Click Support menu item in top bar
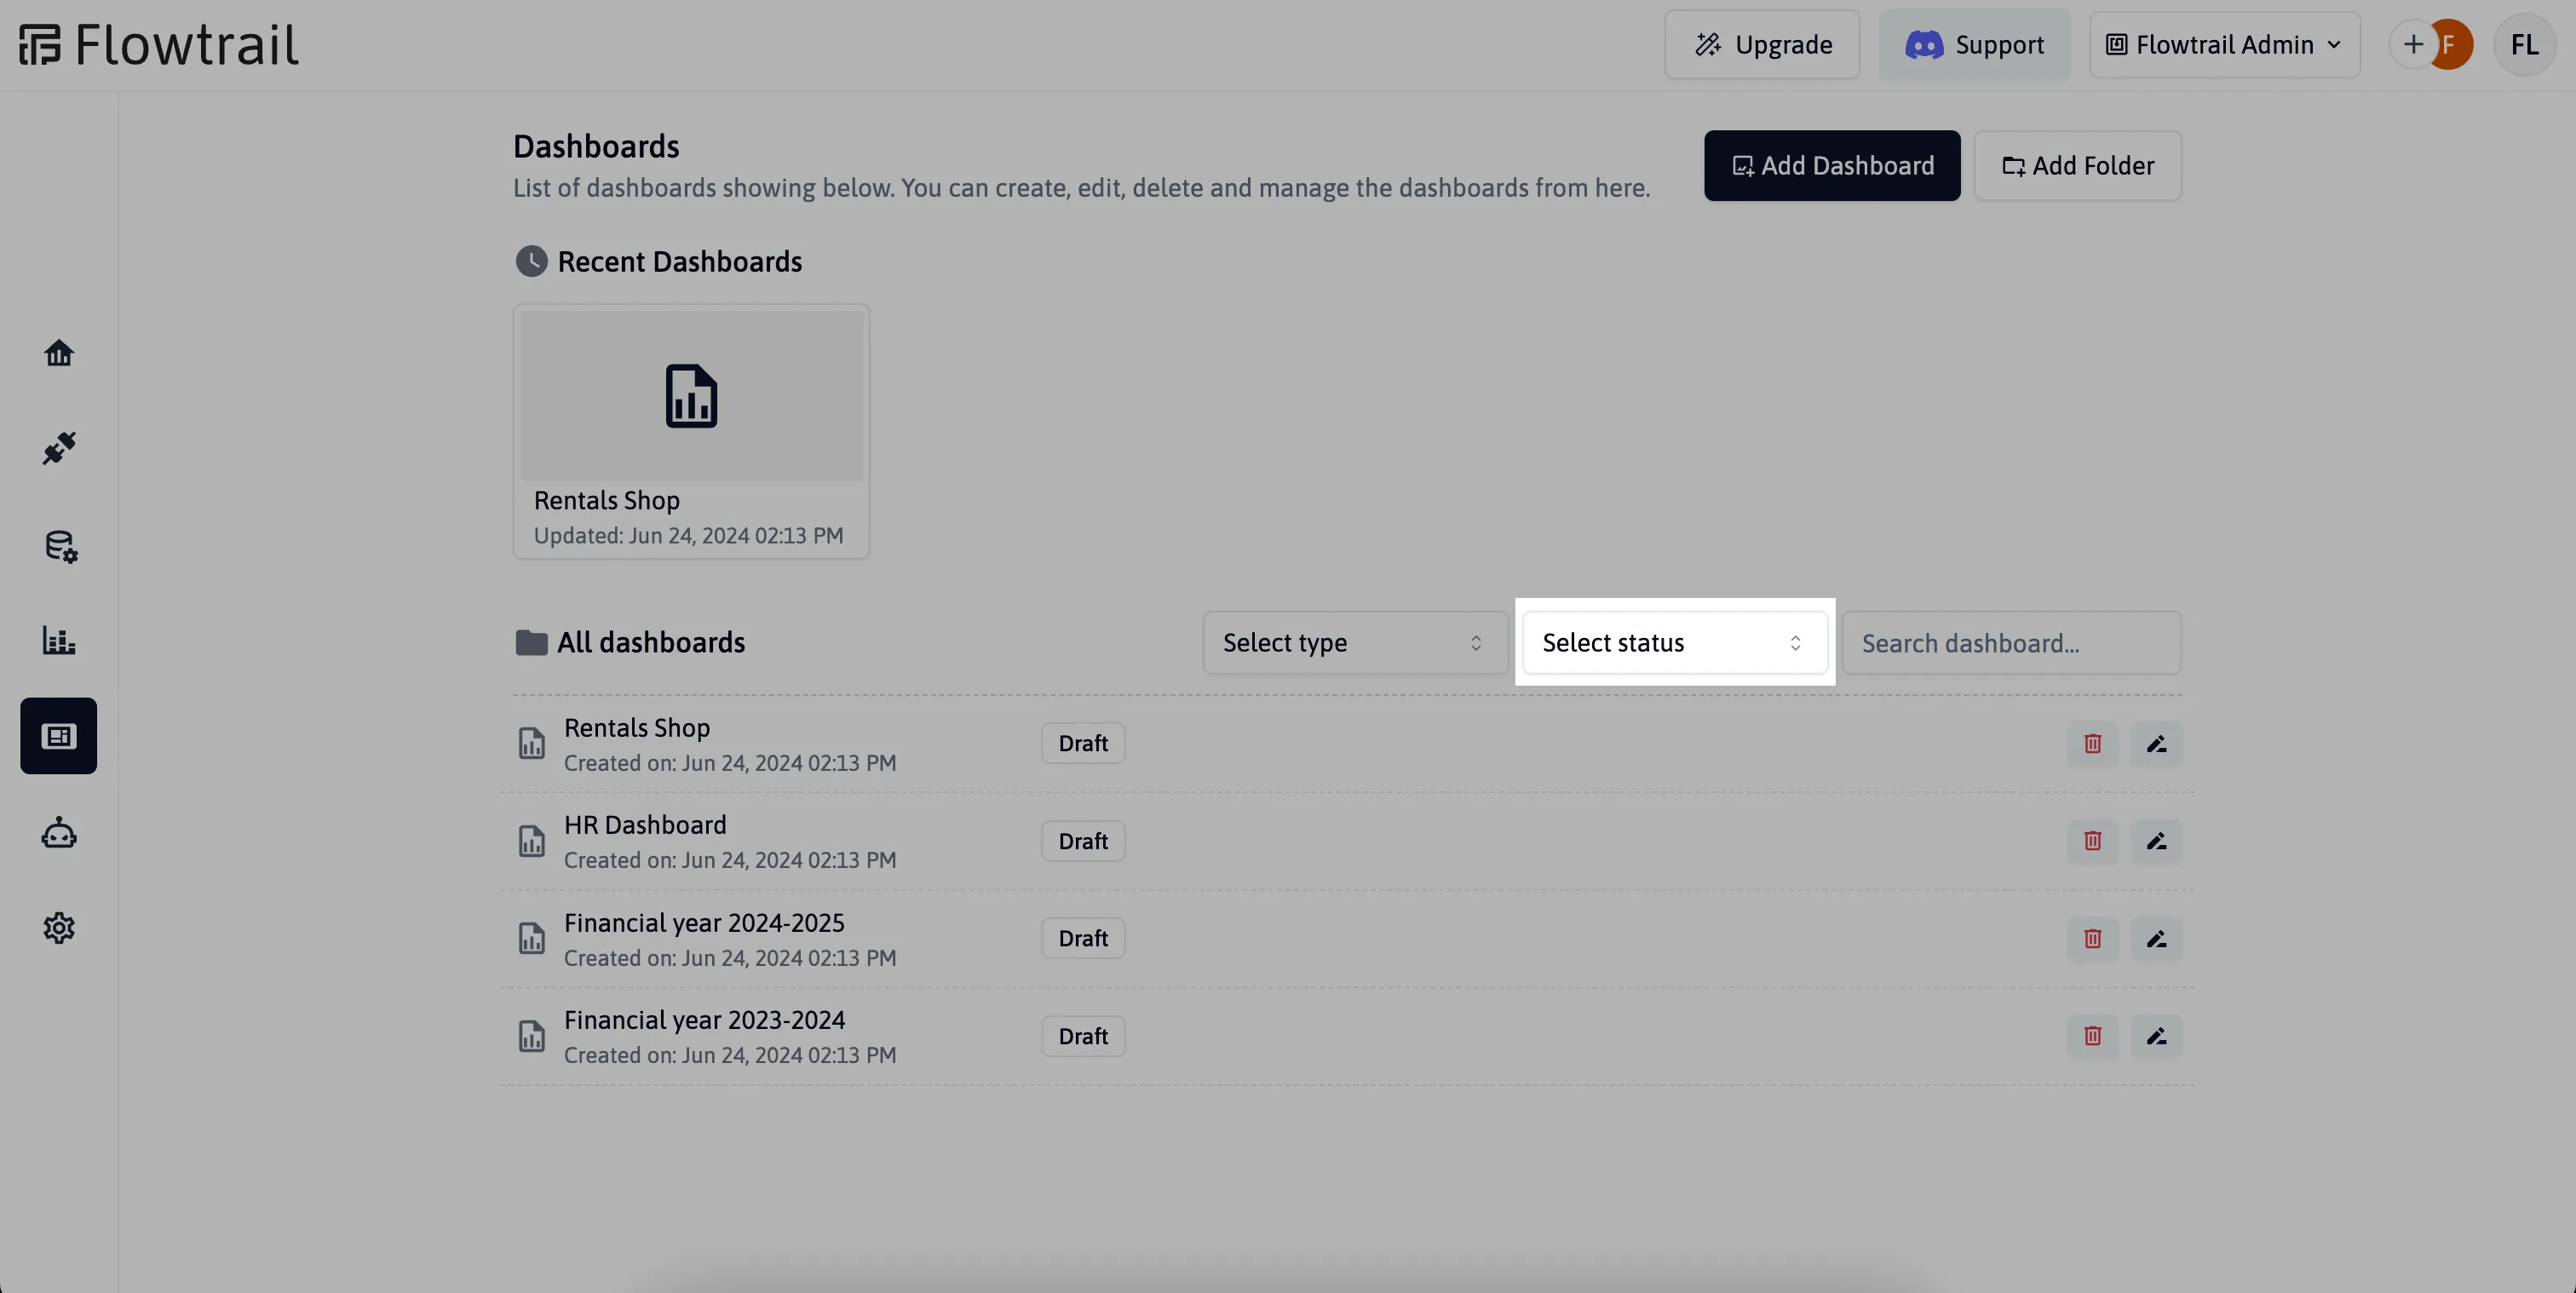2576x1293 pixels. pyautogui.click(x=1974, y=44)
